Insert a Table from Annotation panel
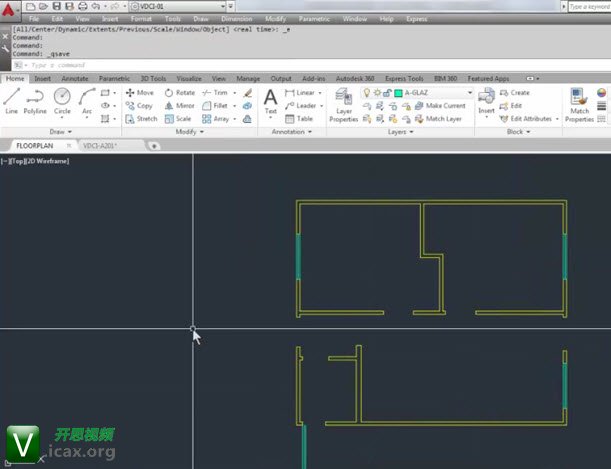 point(299,119)
